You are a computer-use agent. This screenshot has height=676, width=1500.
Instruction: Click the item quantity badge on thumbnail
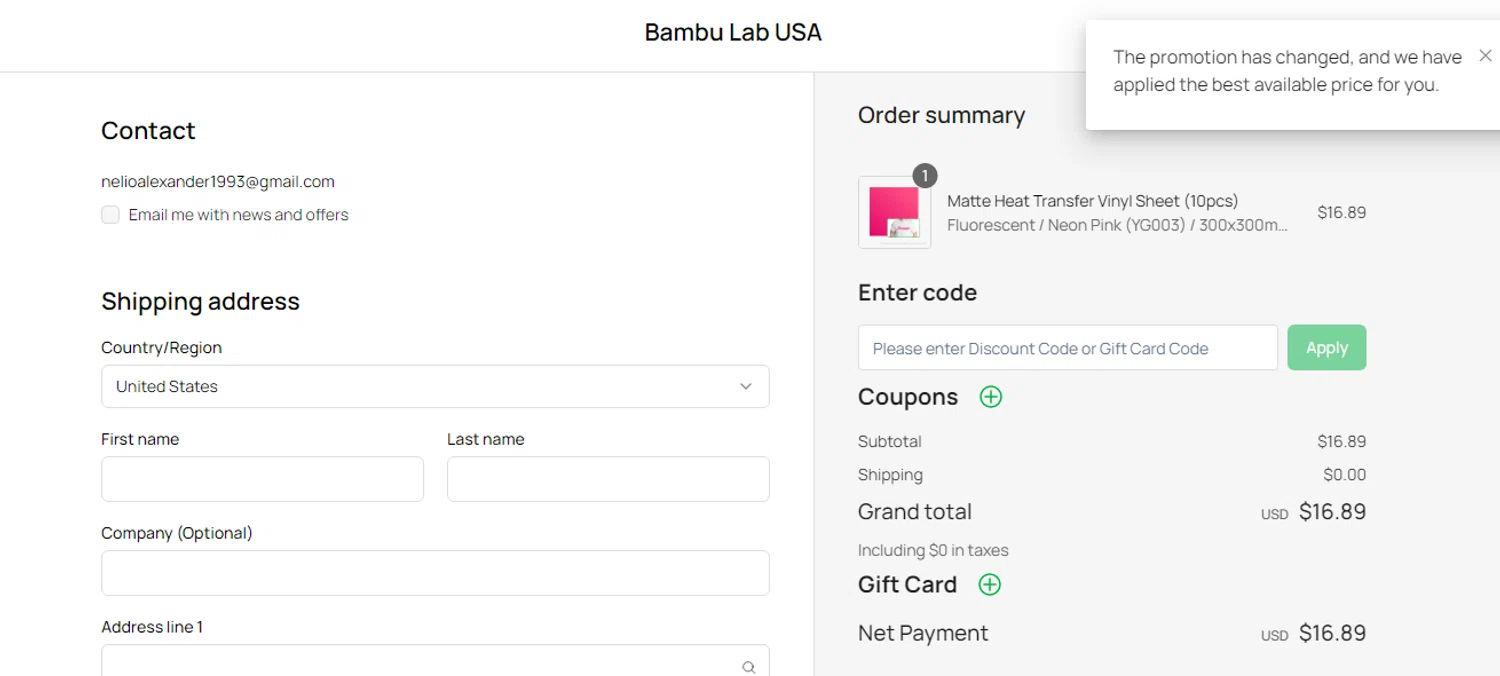click(925, 176)
